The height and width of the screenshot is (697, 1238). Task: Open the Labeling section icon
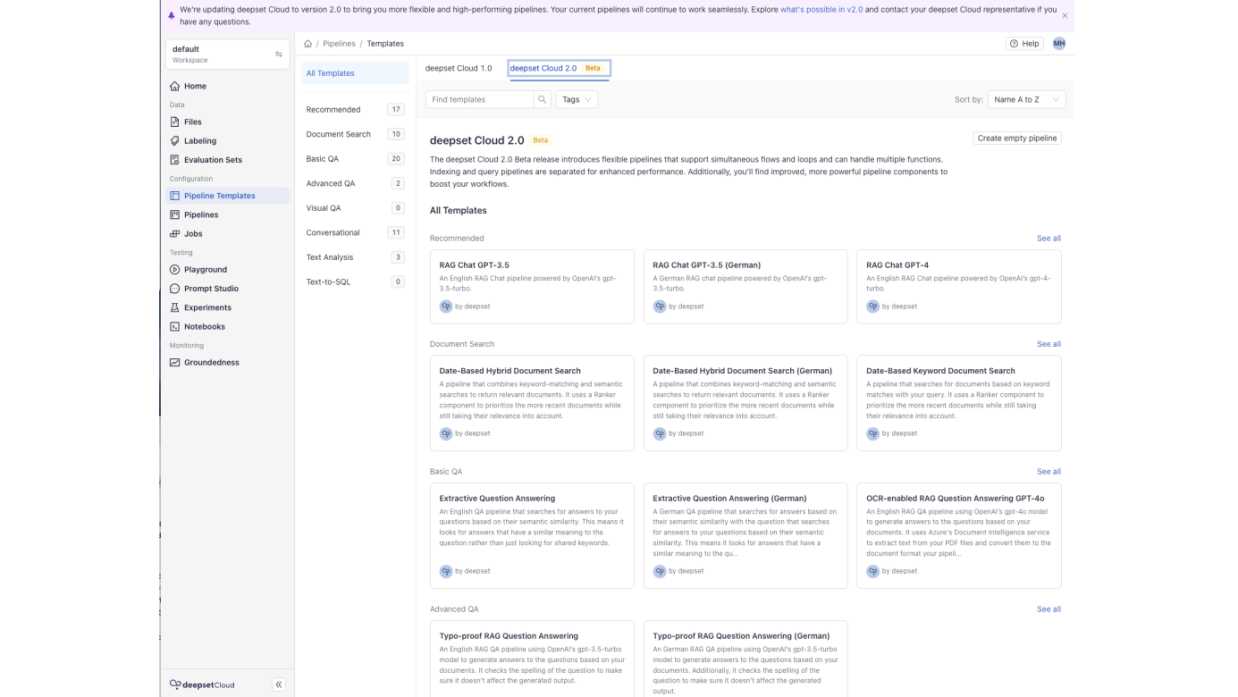coord(175,141)
